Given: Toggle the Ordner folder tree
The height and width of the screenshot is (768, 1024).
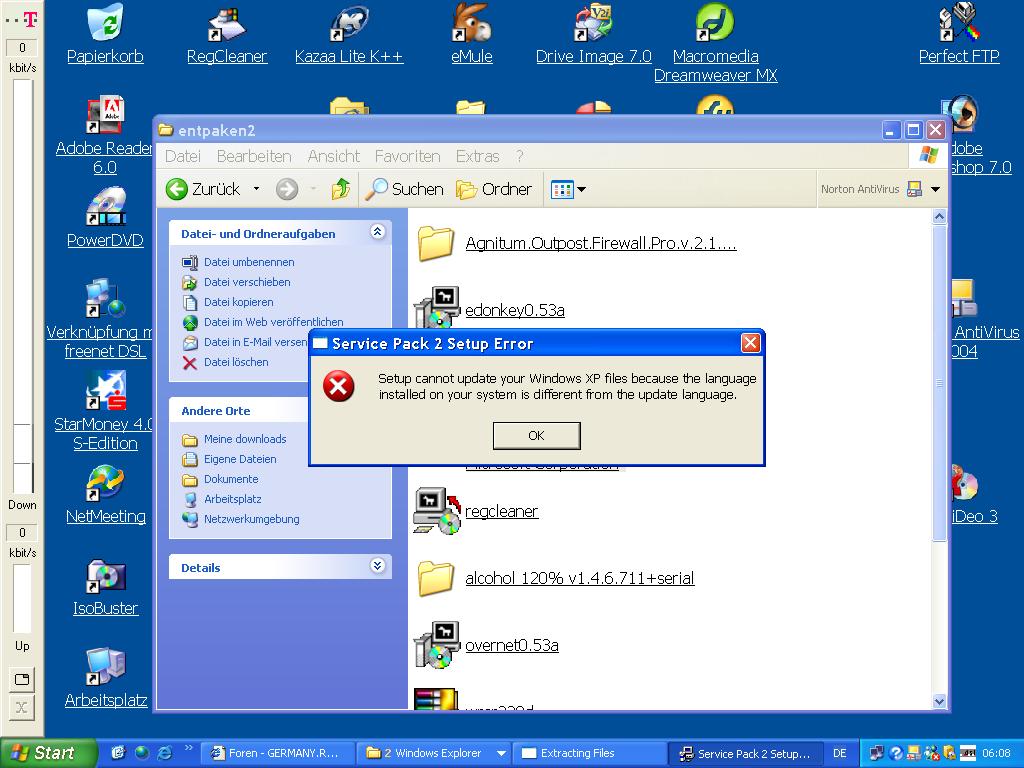Looking at the screenshot, I should coord(494,189).
